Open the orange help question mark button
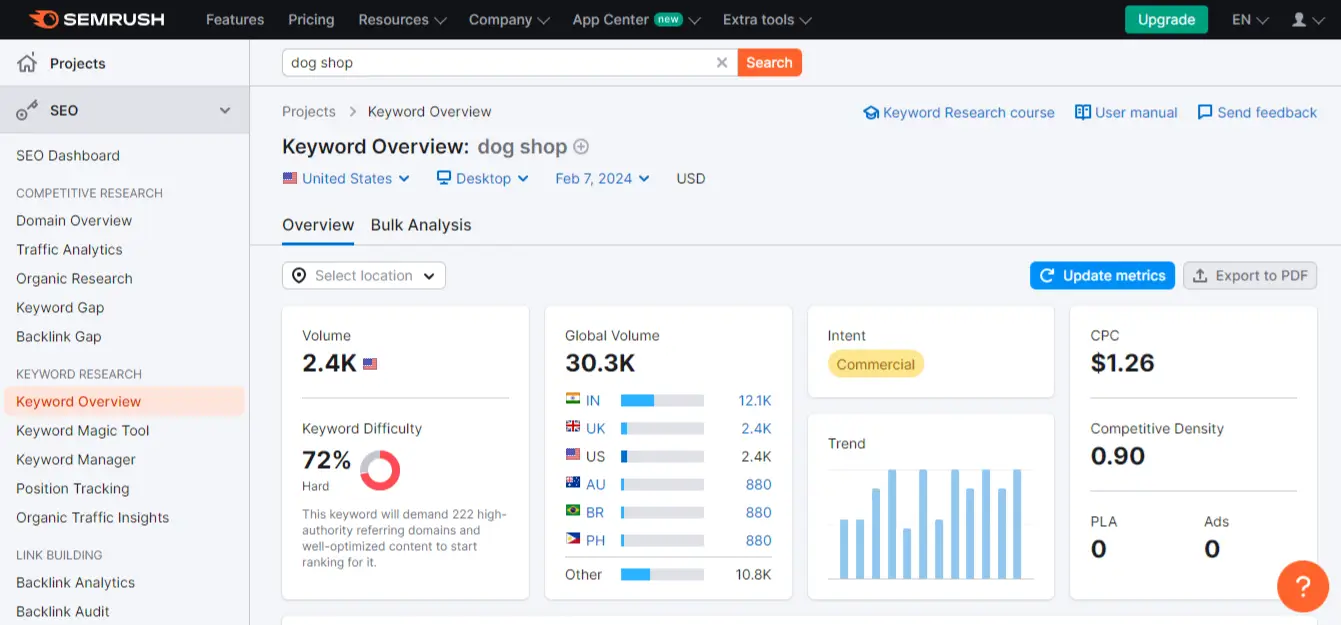Image resolution: width=1341 pixels, height=625 pixels. coord(1303,585)
